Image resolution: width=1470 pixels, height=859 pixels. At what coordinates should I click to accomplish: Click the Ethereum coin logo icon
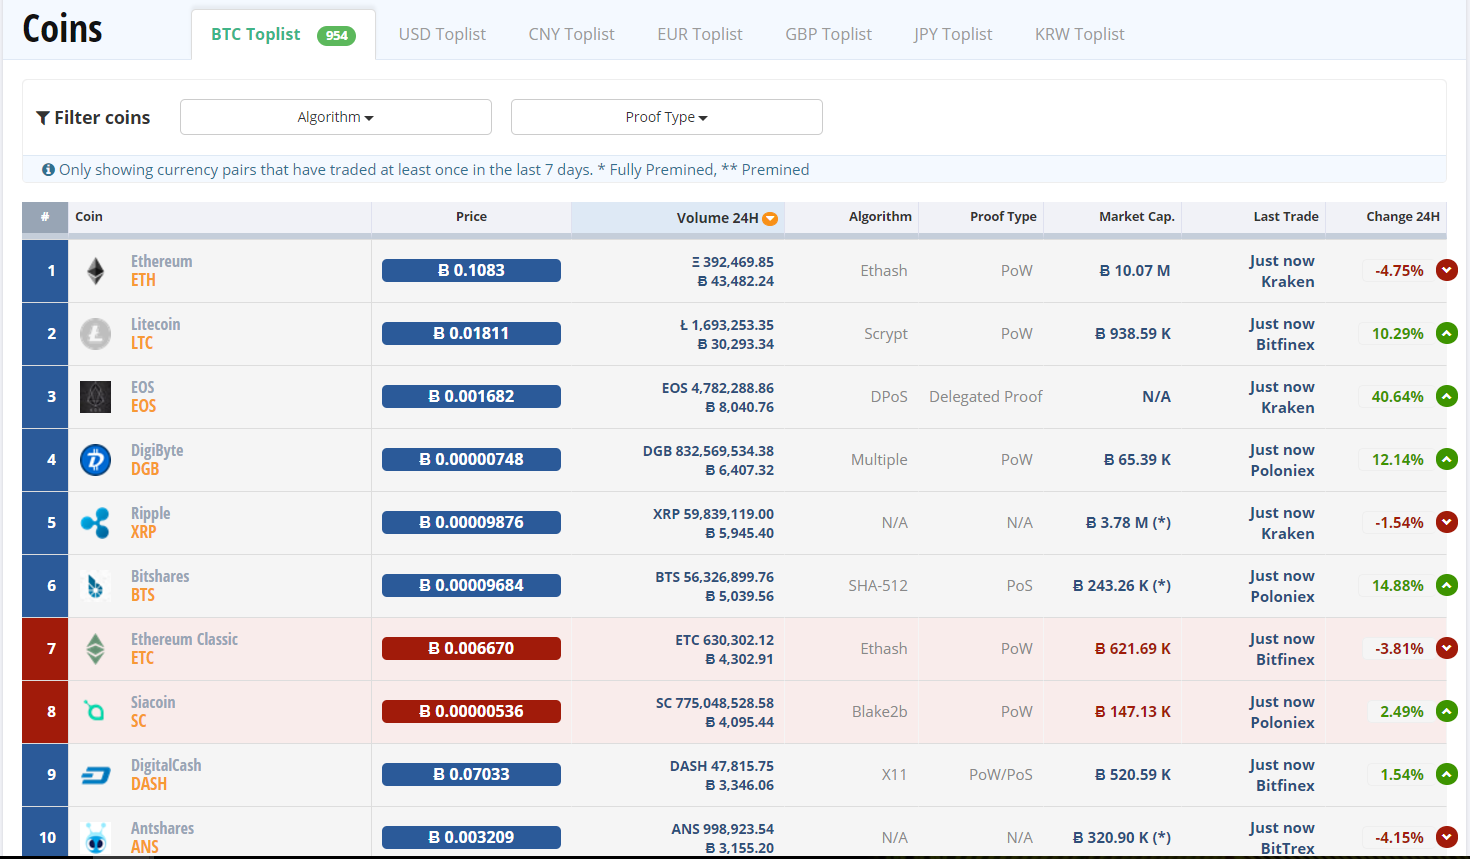pyautogui.click(x=95, y=271)
